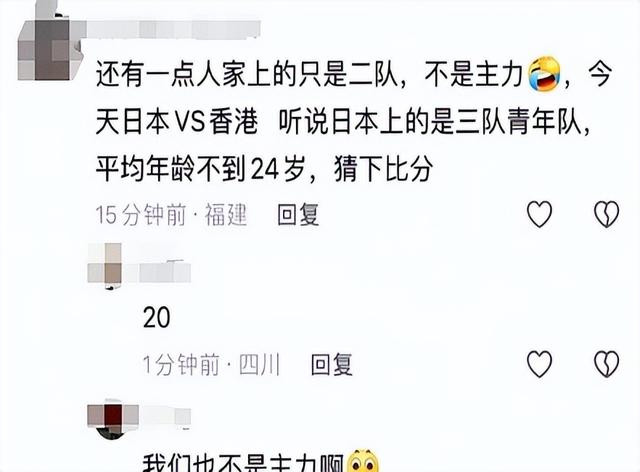Viewport: 640px width, 472px height.
Task: Tap the reply text 我们也不是主力啊
Action: [243, 462]
